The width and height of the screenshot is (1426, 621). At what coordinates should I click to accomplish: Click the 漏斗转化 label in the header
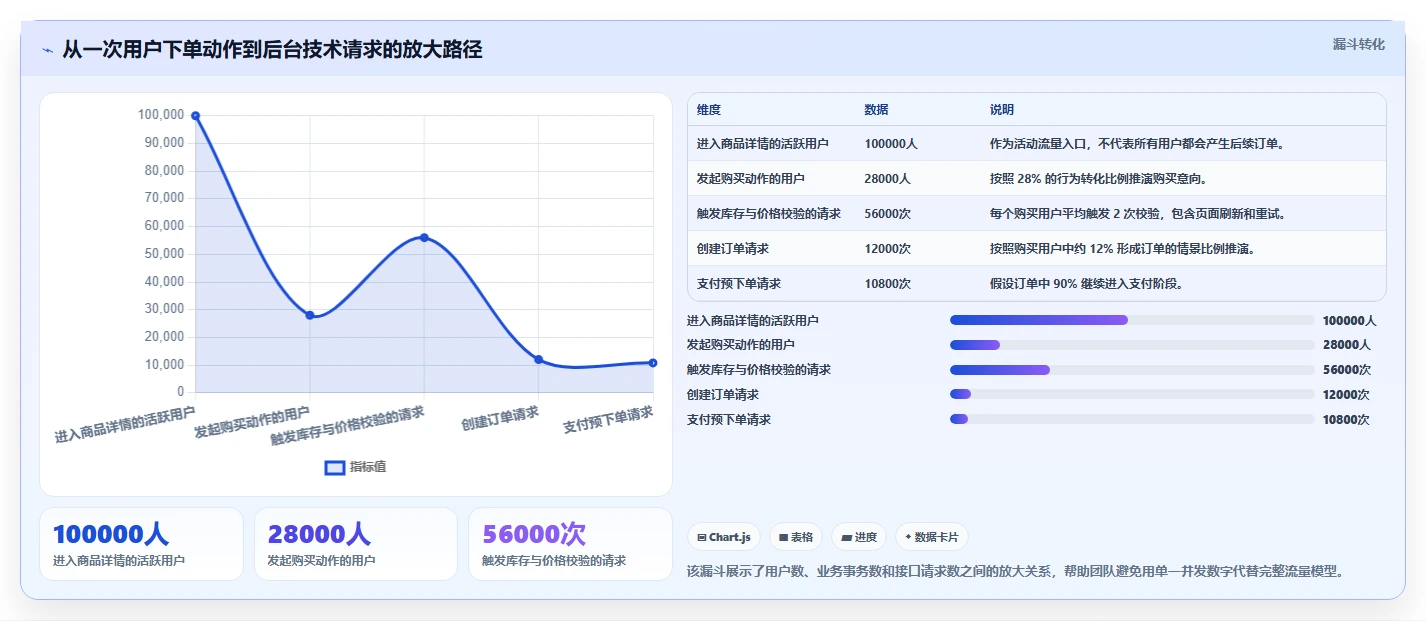click(x=1359, y=44)
